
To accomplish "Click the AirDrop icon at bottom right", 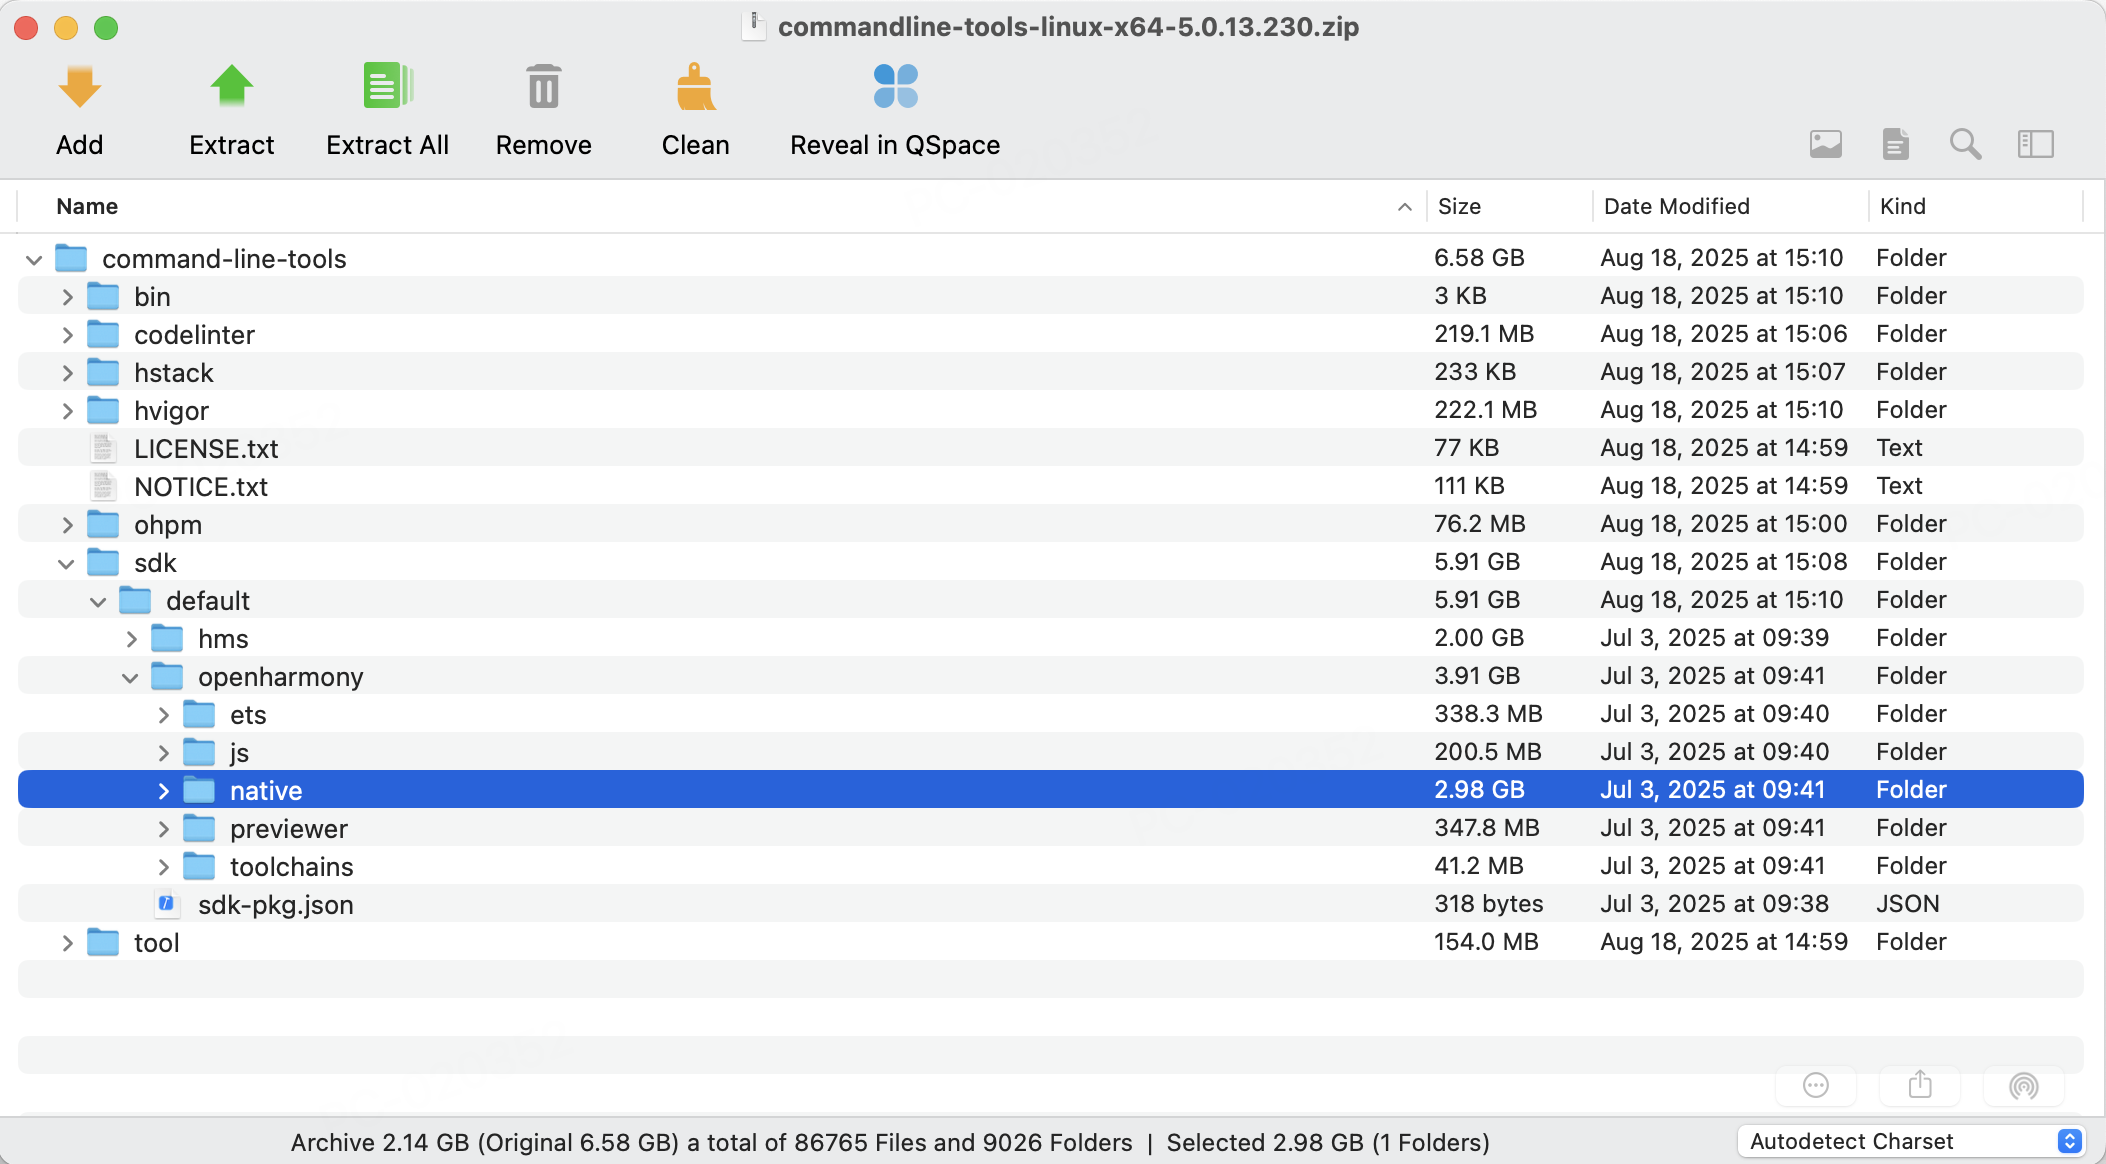I will click(2023, 1085).
